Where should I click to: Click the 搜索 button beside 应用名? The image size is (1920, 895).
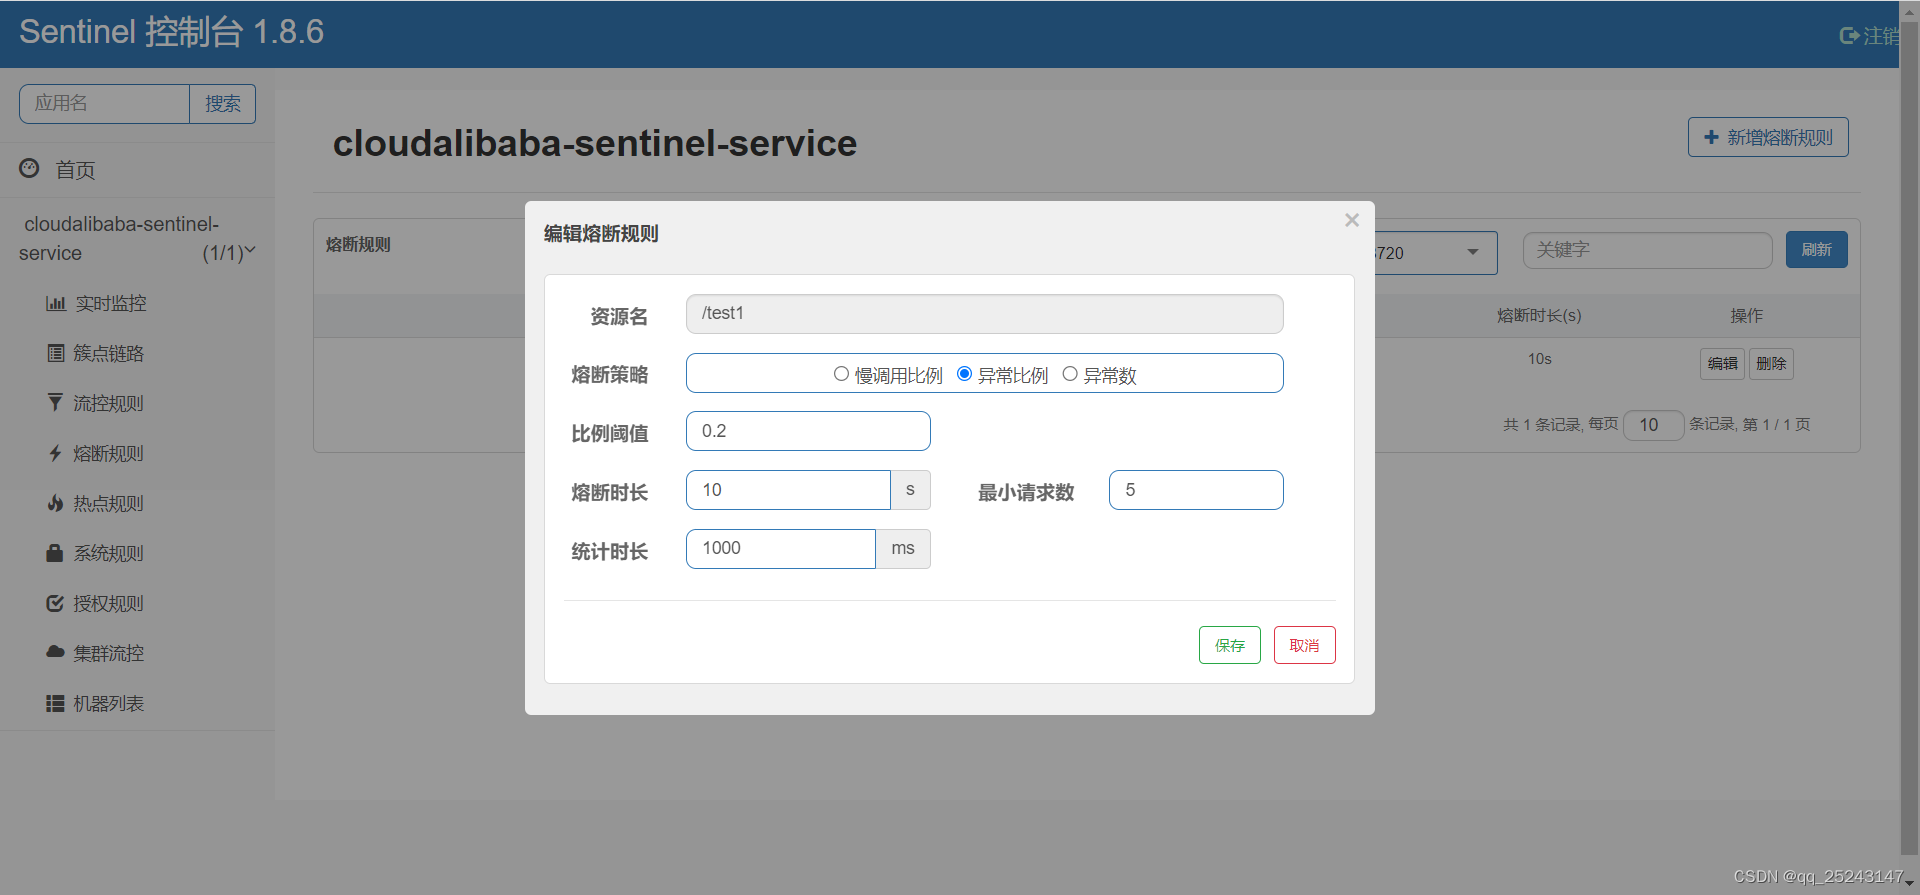pyautogui.click(x=222, y=104)
